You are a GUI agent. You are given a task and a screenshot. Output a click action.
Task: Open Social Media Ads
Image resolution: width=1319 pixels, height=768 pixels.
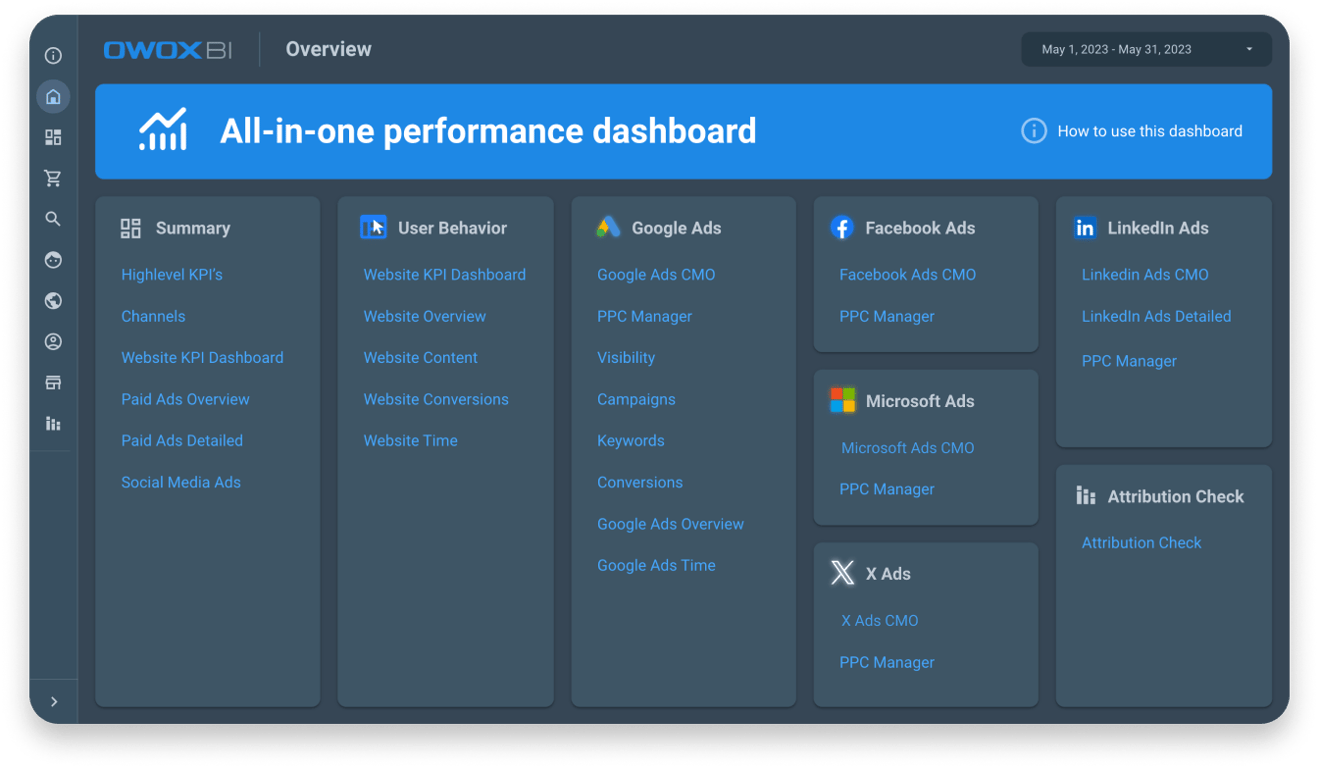tap(181, 482)
